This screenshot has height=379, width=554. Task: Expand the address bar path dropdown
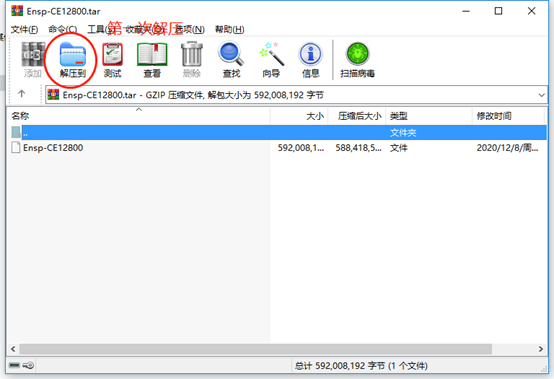[541, 95]
